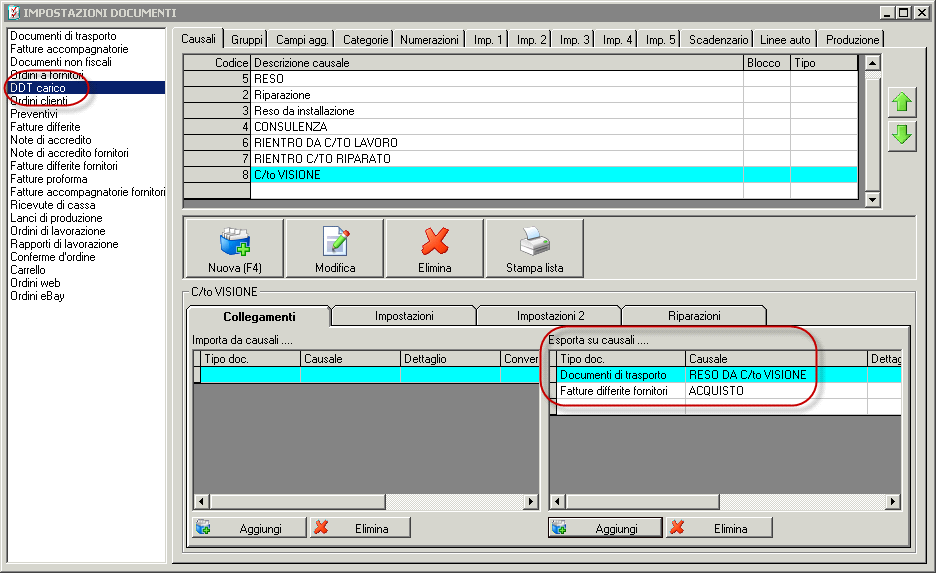Click the Modifica pencil button
Viewport: 936px width, 573px height.
pyautogui.click(x=335, y=248)
